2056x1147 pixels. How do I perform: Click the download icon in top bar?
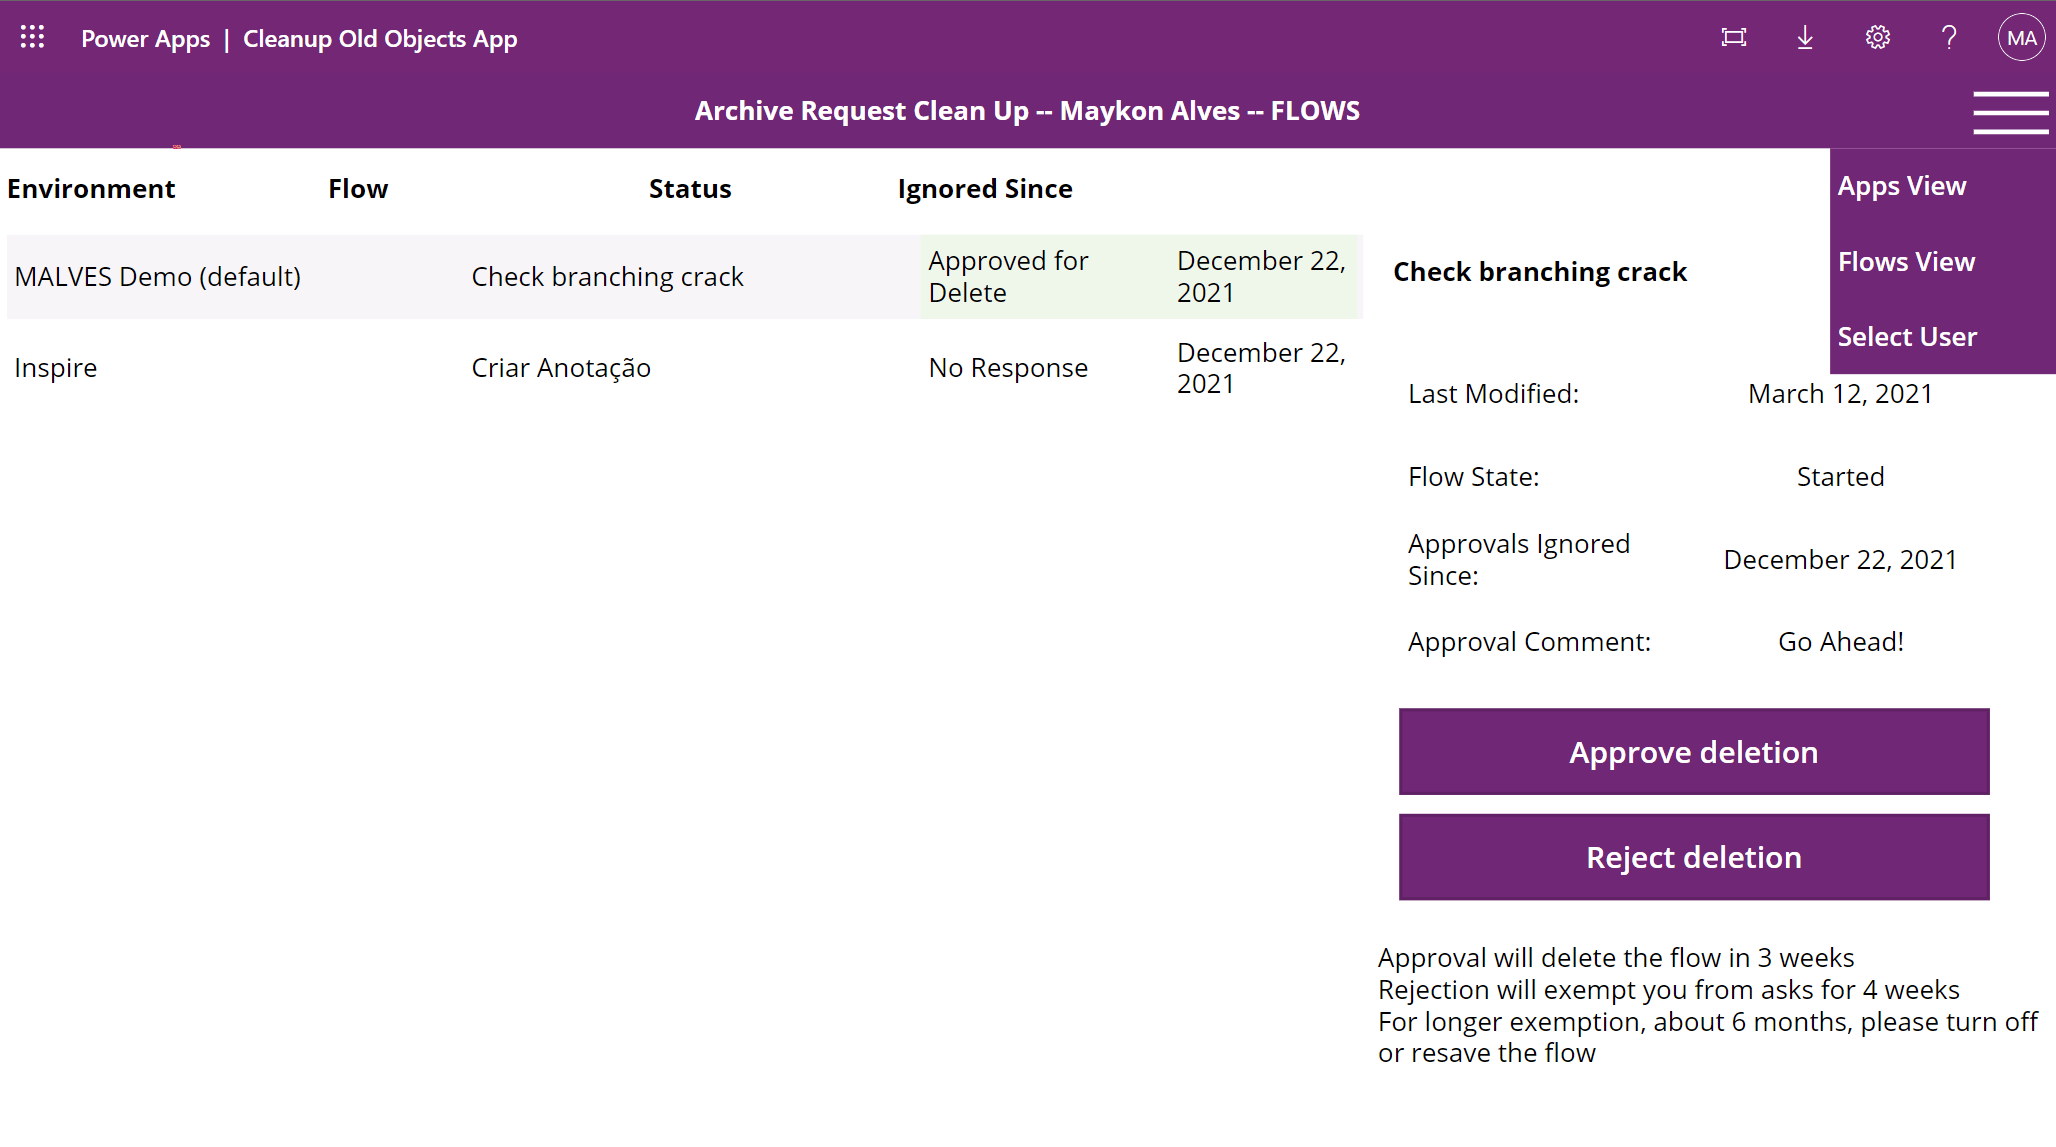[1805, 38]
